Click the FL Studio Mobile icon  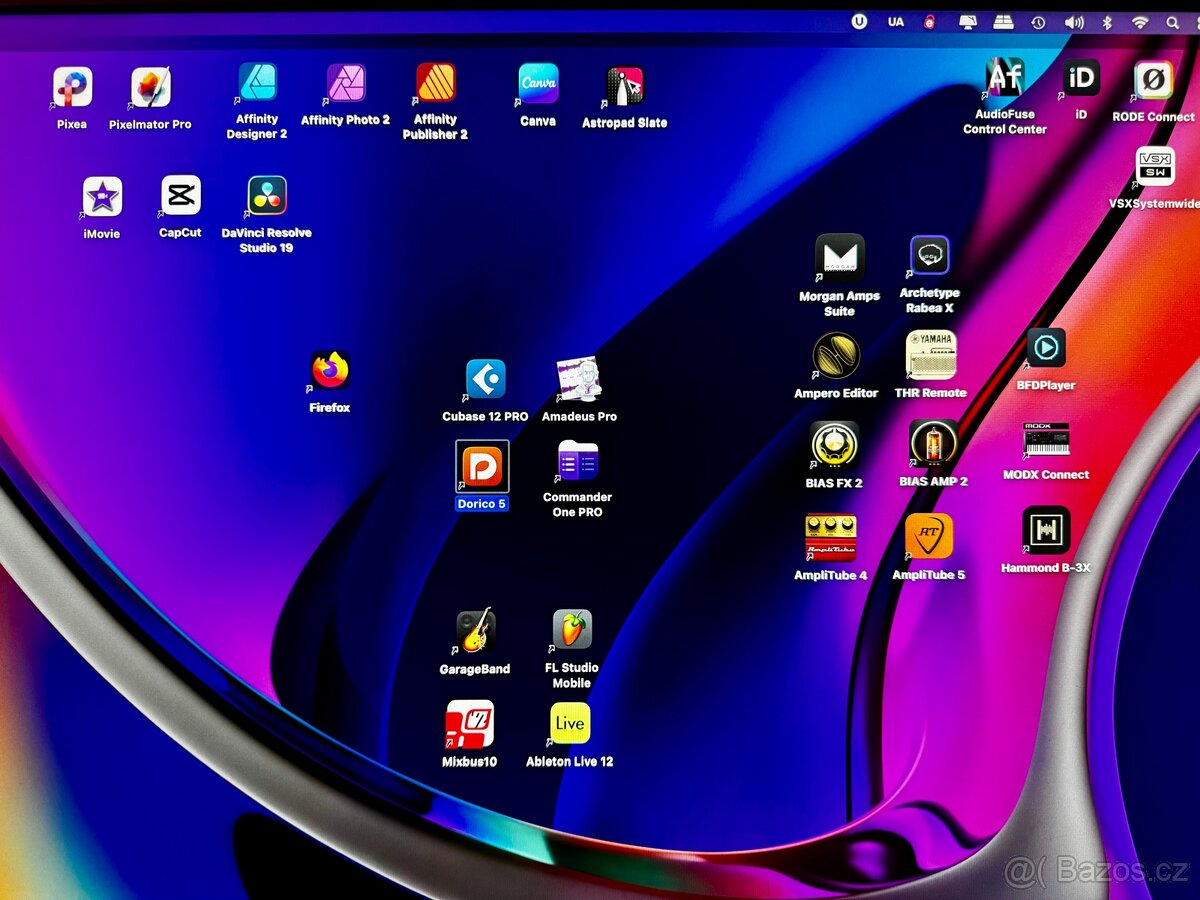[573, 630]
